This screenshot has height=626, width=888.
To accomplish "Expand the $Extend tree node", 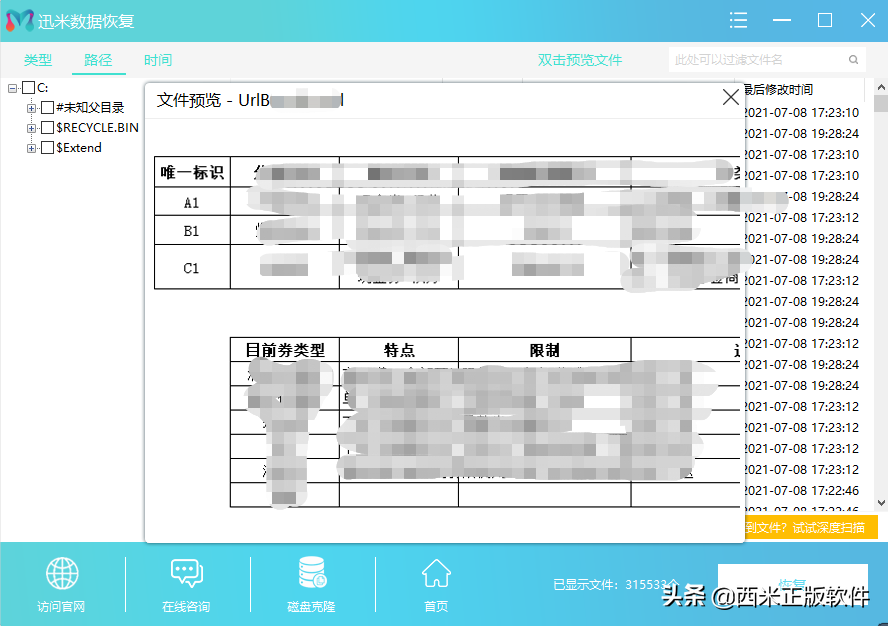I will point(31,147).
